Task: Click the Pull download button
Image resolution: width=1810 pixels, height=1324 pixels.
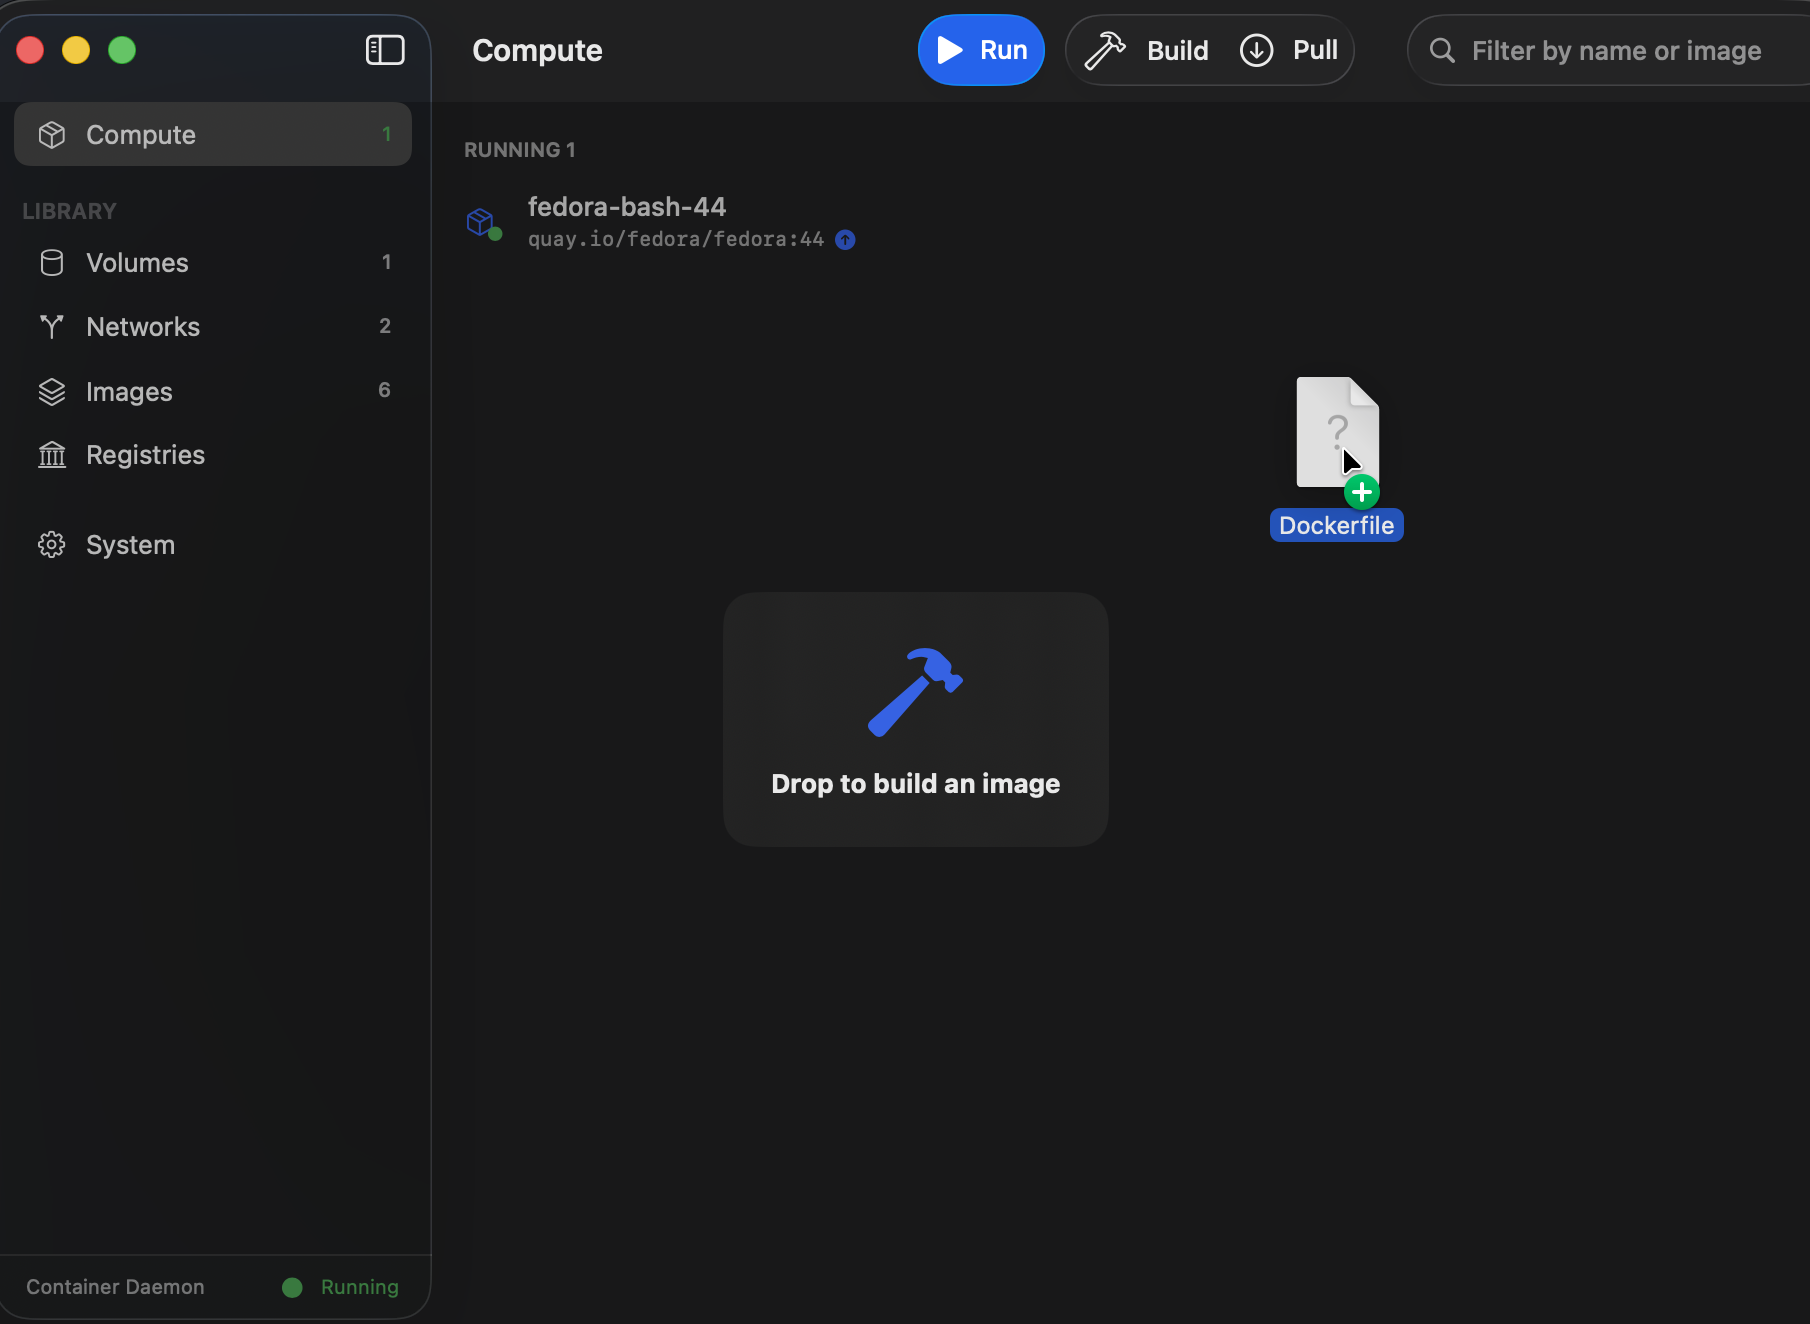Action: [1289, 50]
